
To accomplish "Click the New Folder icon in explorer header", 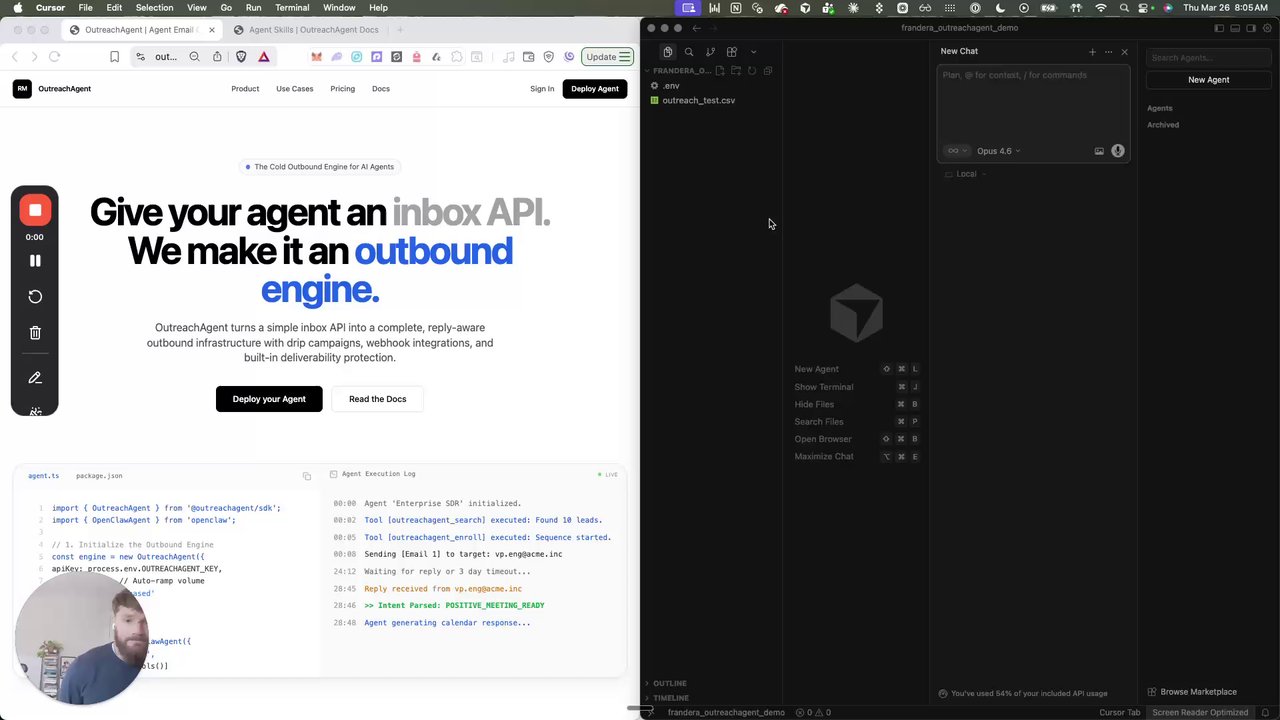I will [736, 71].
